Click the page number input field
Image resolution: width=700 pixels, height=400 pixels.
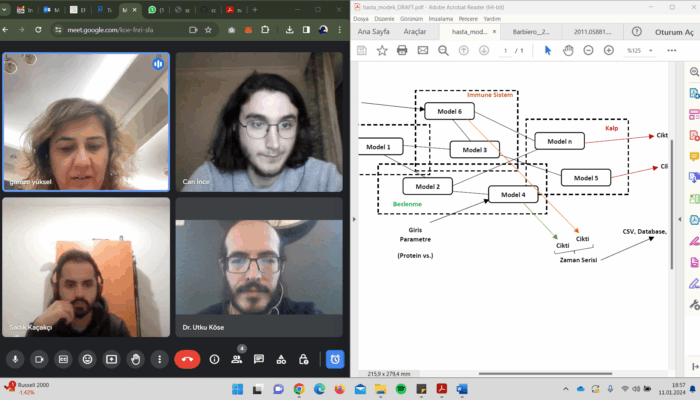[x=506, y=50]
